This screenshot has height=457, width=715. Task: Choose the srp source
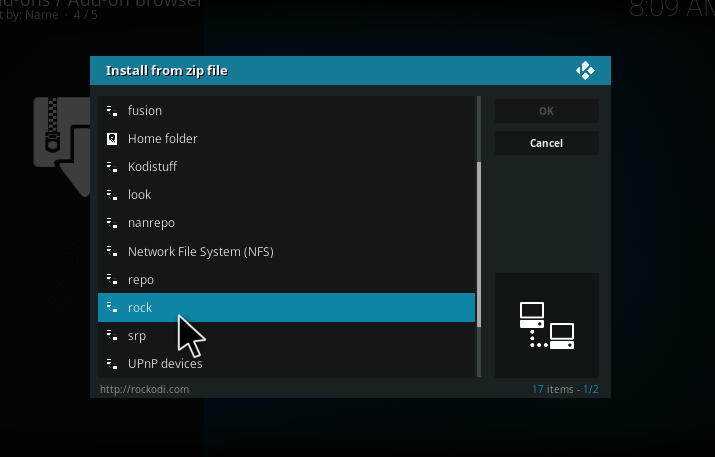click(286, 336)
